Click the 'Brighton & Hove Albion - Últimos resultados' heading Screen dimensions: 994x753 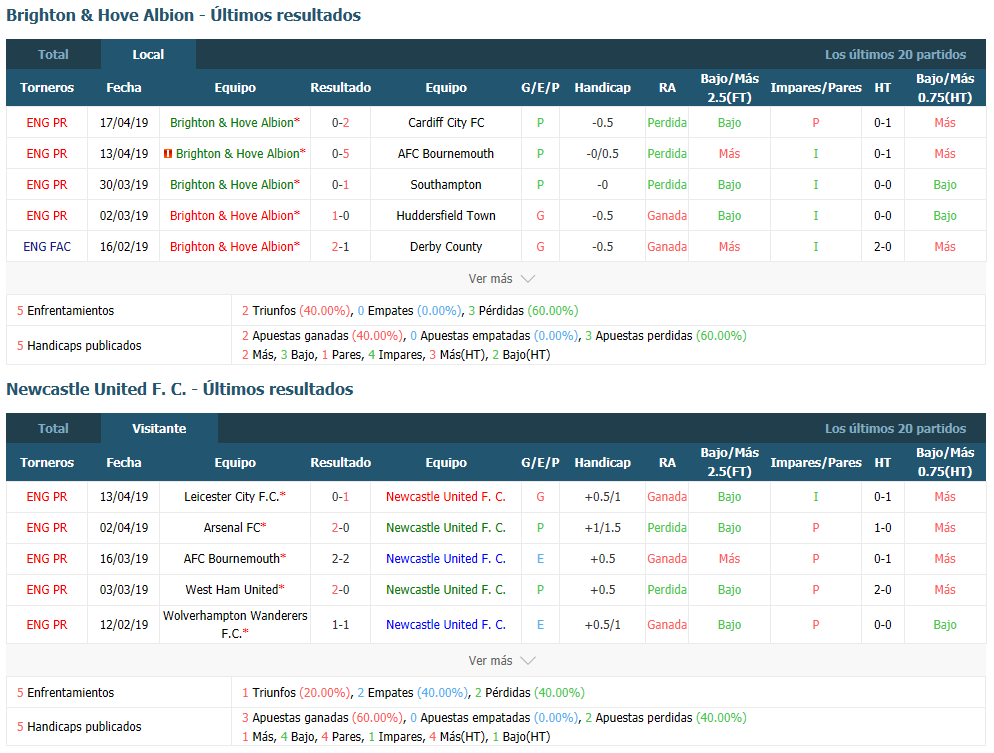pos(184,15)
